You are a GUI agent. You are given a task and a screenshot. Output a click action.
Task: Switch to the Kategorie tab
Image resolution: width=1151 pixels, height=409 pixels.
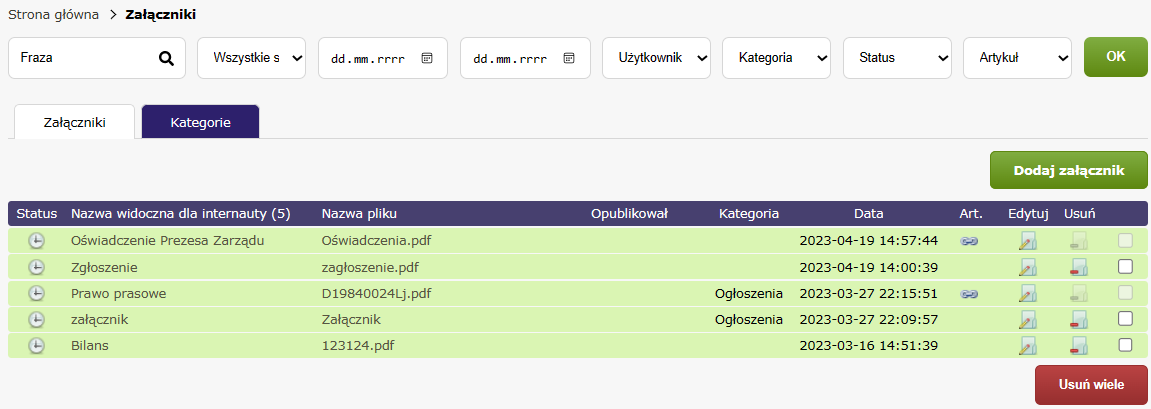point(201,122)
